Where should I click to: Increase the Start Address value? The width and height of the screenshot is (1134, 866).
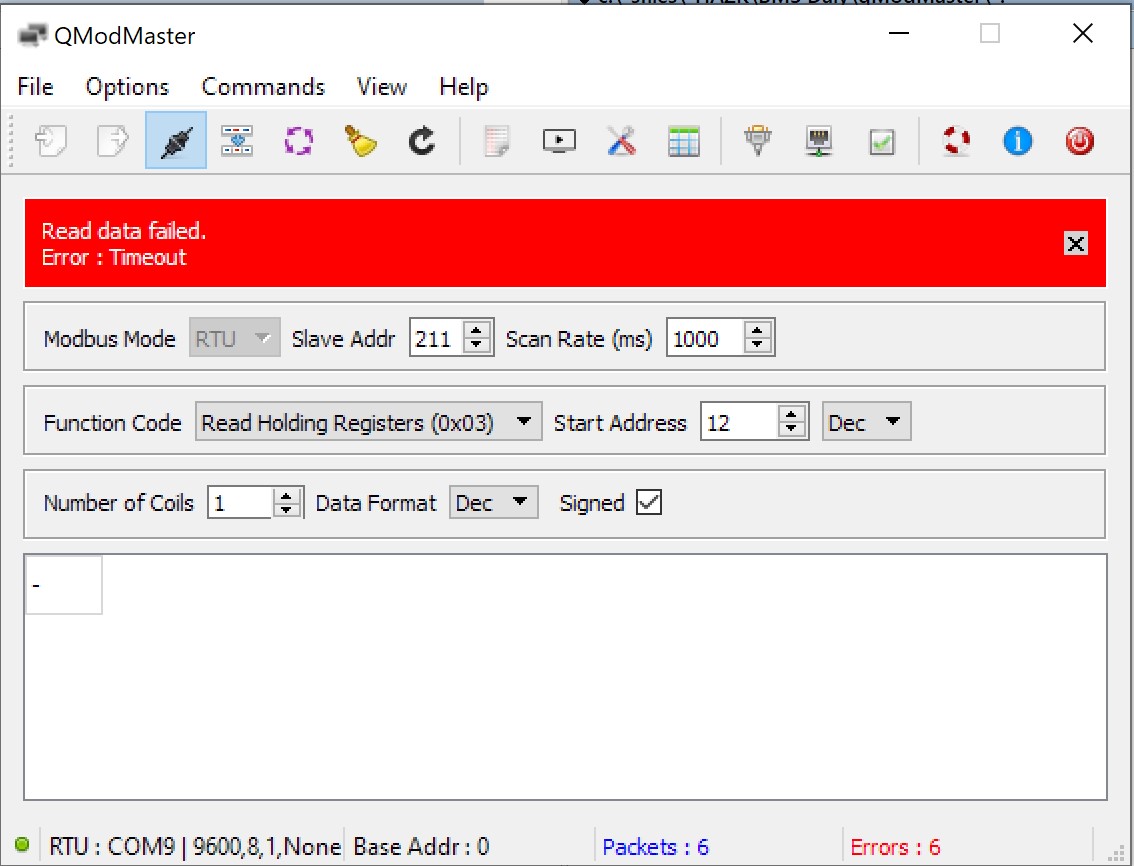(x=791, y=415)
